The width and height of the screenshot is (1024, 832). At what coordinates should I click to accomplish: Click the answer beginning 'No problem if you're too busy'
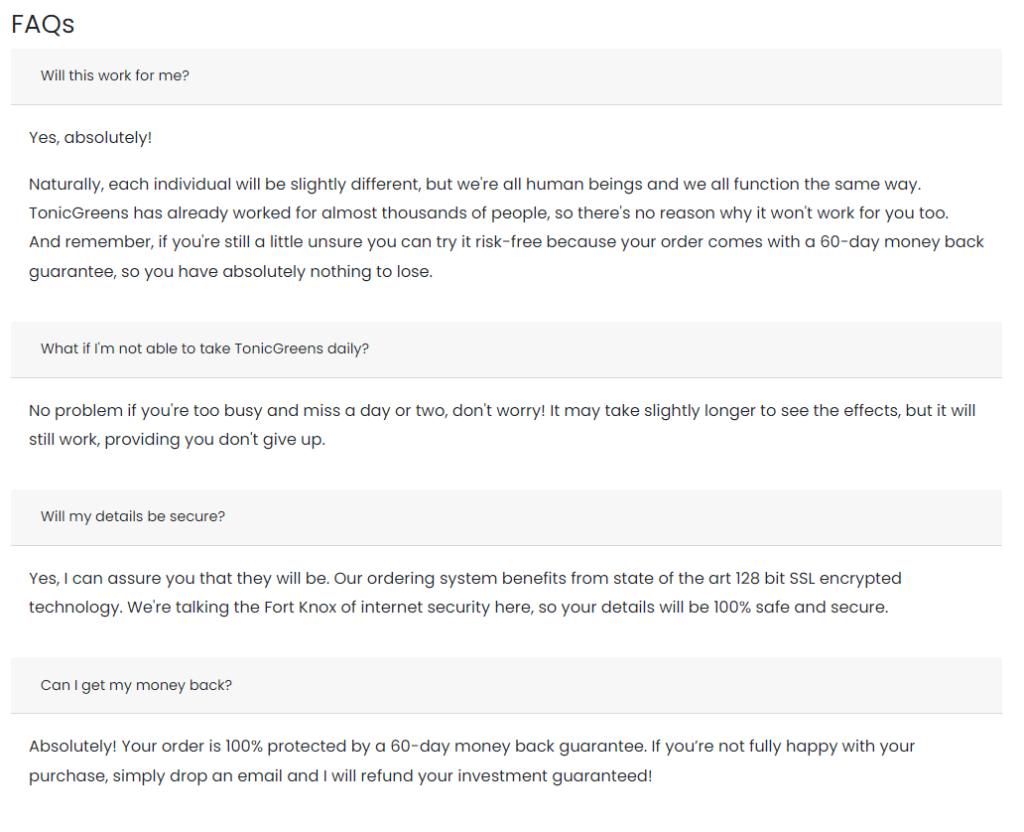click(x=502, y=425)
